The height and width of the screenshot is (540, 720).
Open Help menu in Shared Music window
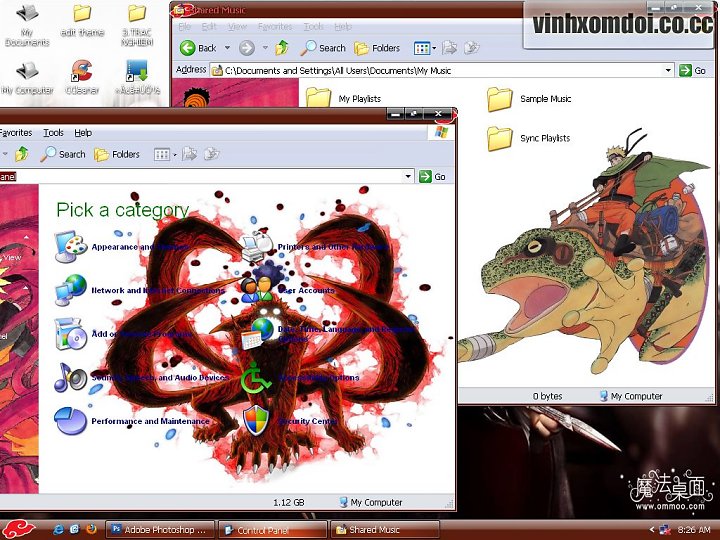[343, 27]
